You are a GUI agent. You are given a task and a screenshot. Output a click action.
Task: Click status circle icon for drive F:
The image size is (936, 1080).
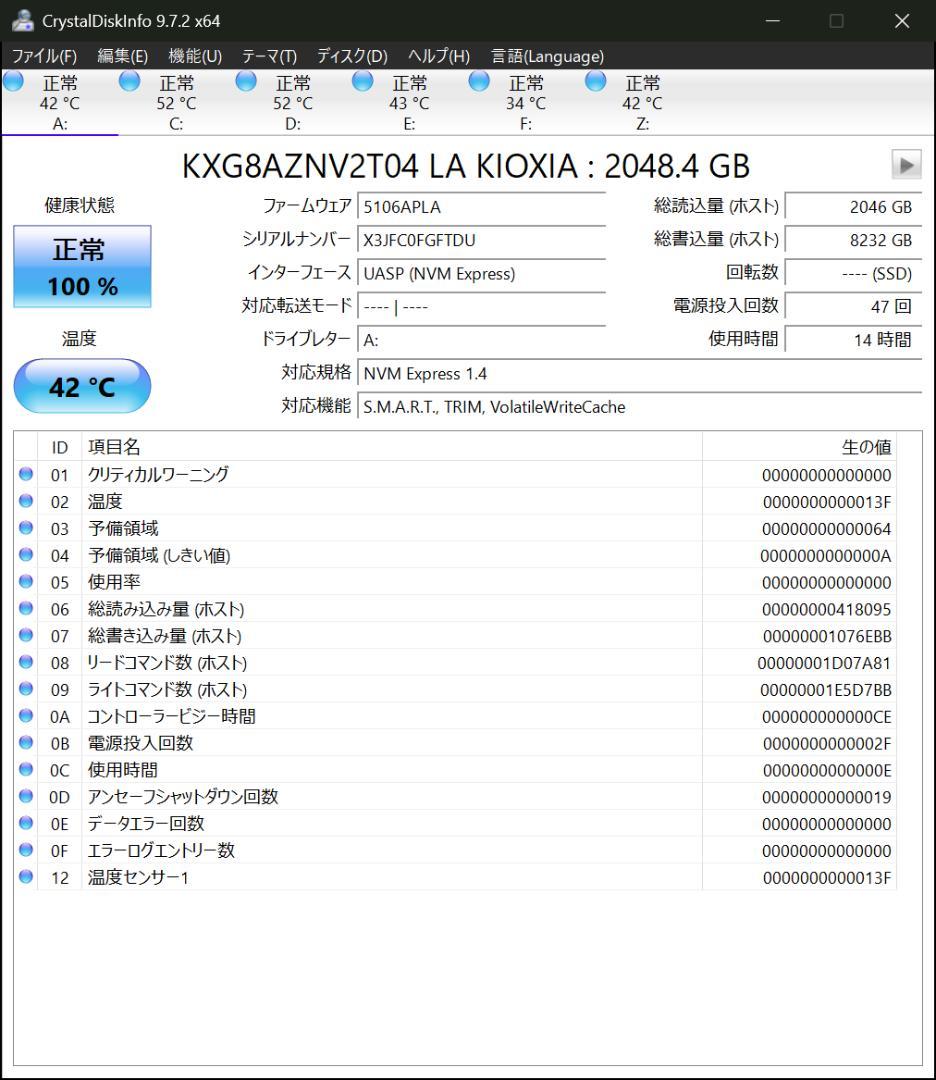479,81
